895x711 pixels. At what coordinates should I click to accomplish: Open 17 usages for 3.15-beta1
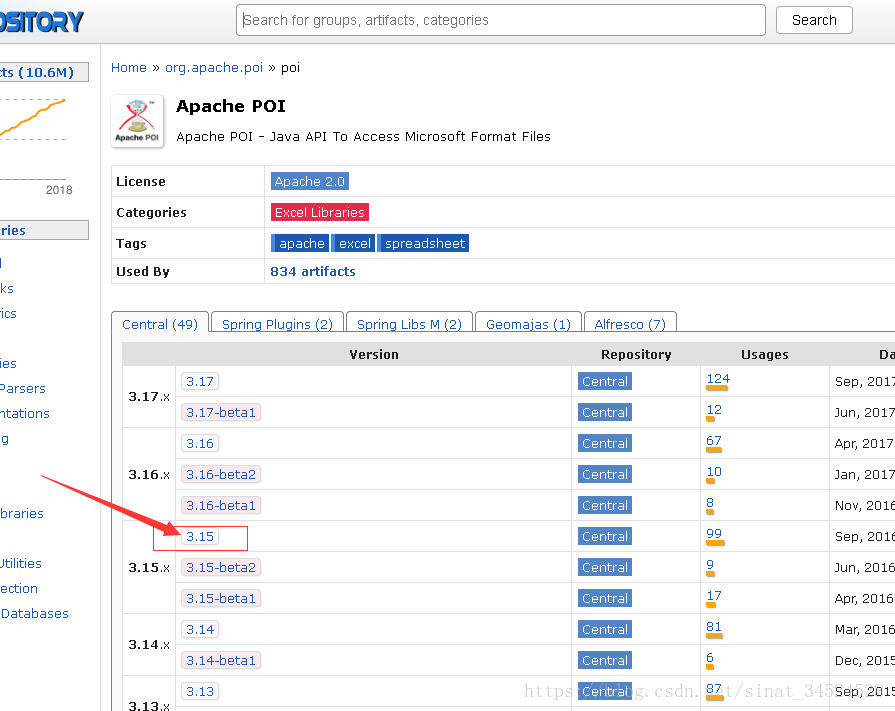pyautogui.click(x=713, y=596)
